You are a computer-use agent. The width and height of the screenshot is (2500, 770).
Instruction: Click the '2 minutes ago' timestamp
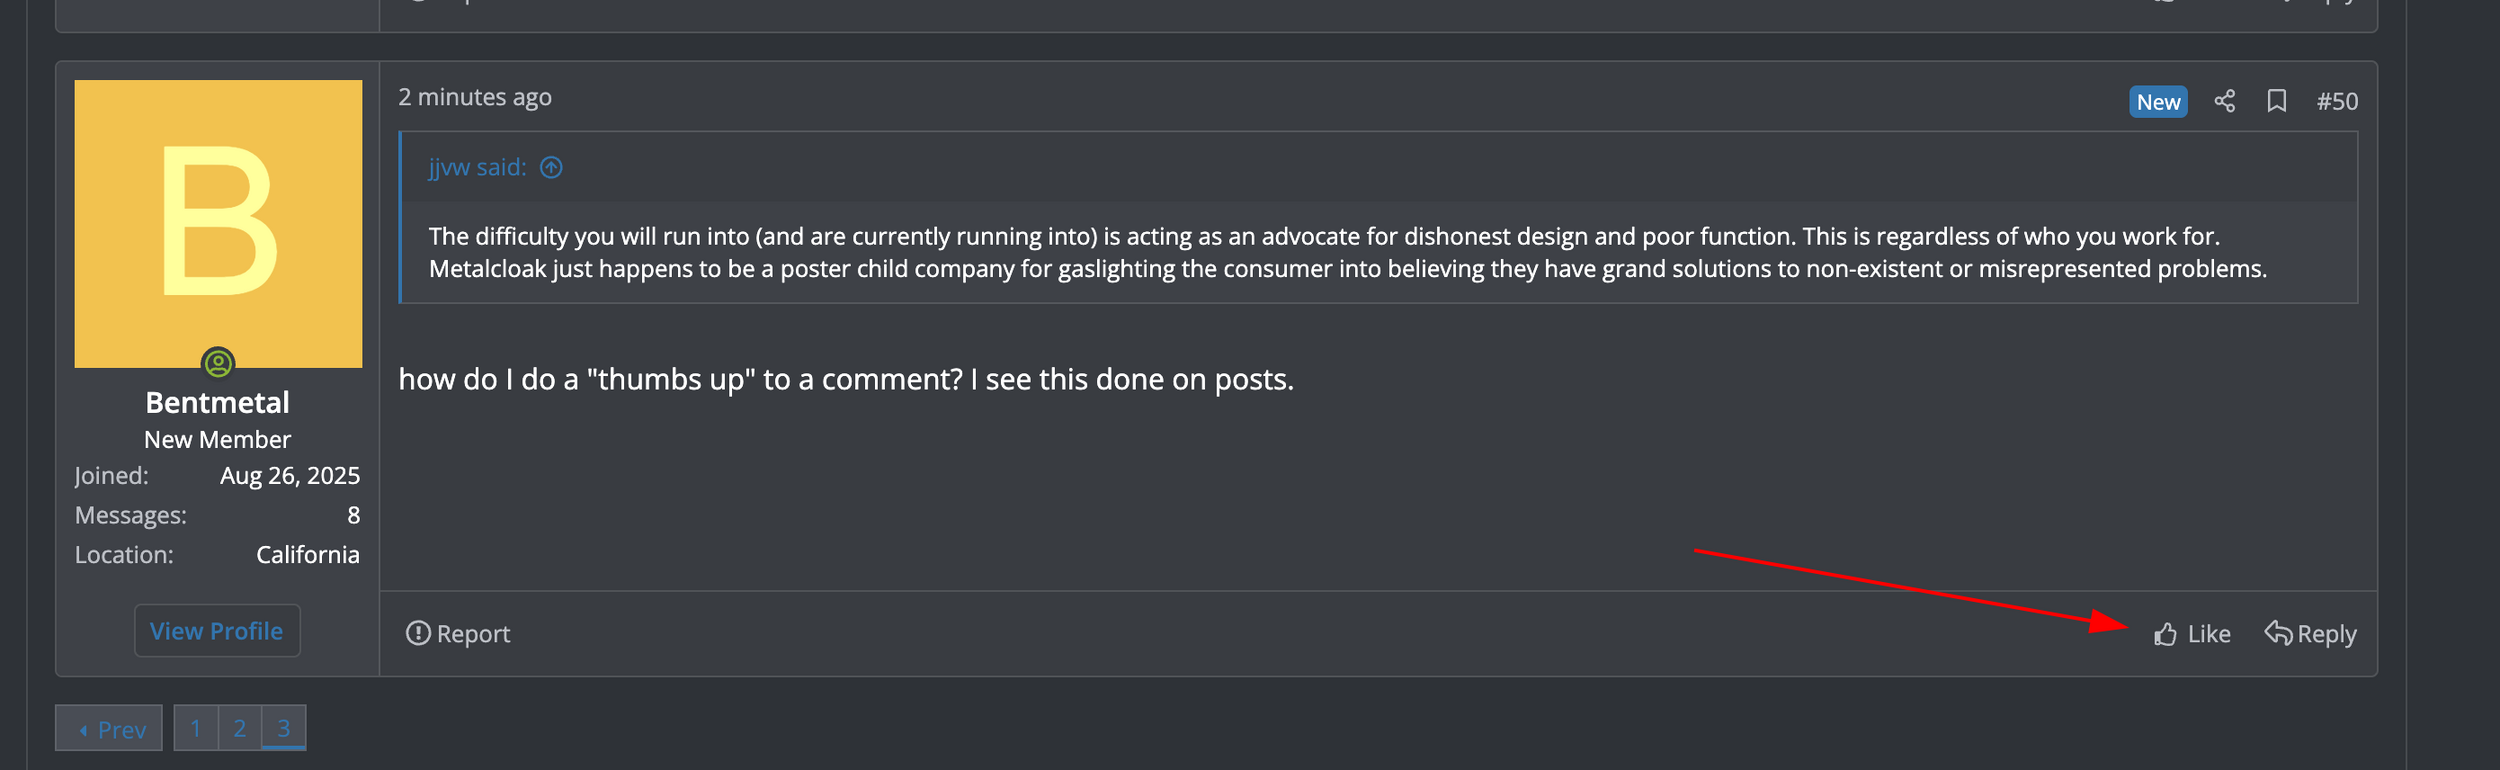(x=475, y=97)
